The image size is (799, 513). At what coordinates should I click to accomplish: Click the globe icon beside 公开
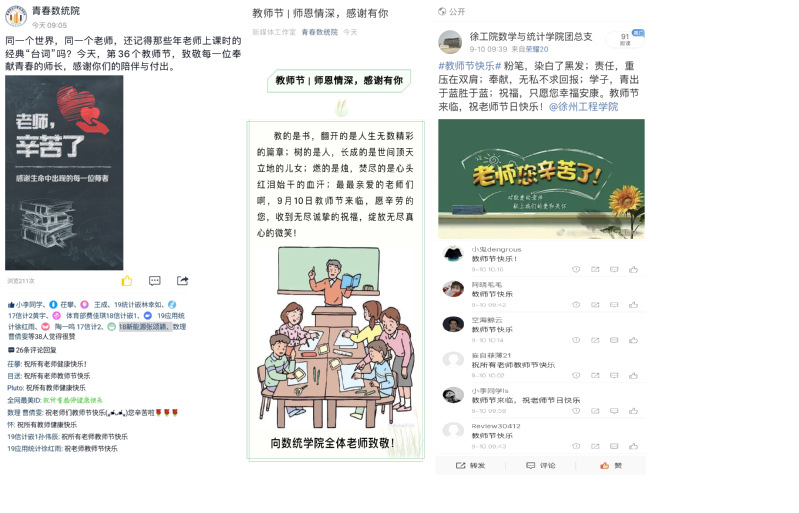click(x=442, y=11)
